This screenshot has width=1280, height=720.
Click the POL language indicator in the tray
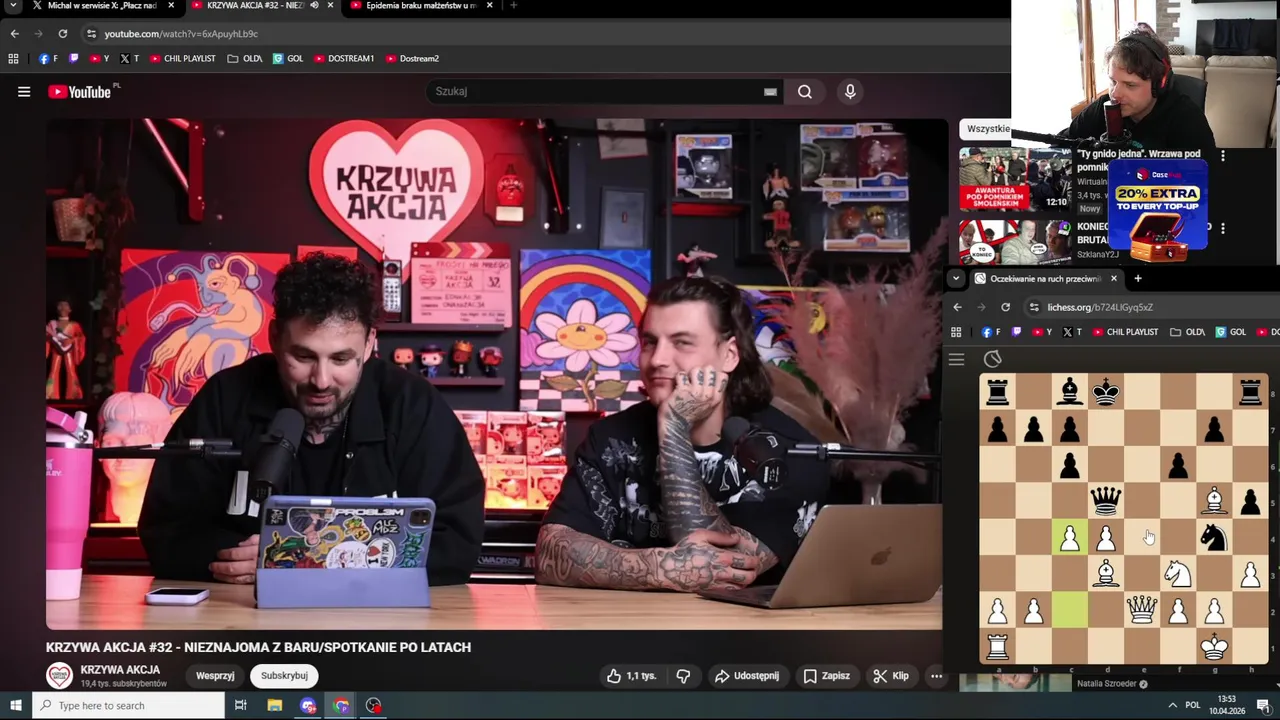click(x=1193, y=705)
